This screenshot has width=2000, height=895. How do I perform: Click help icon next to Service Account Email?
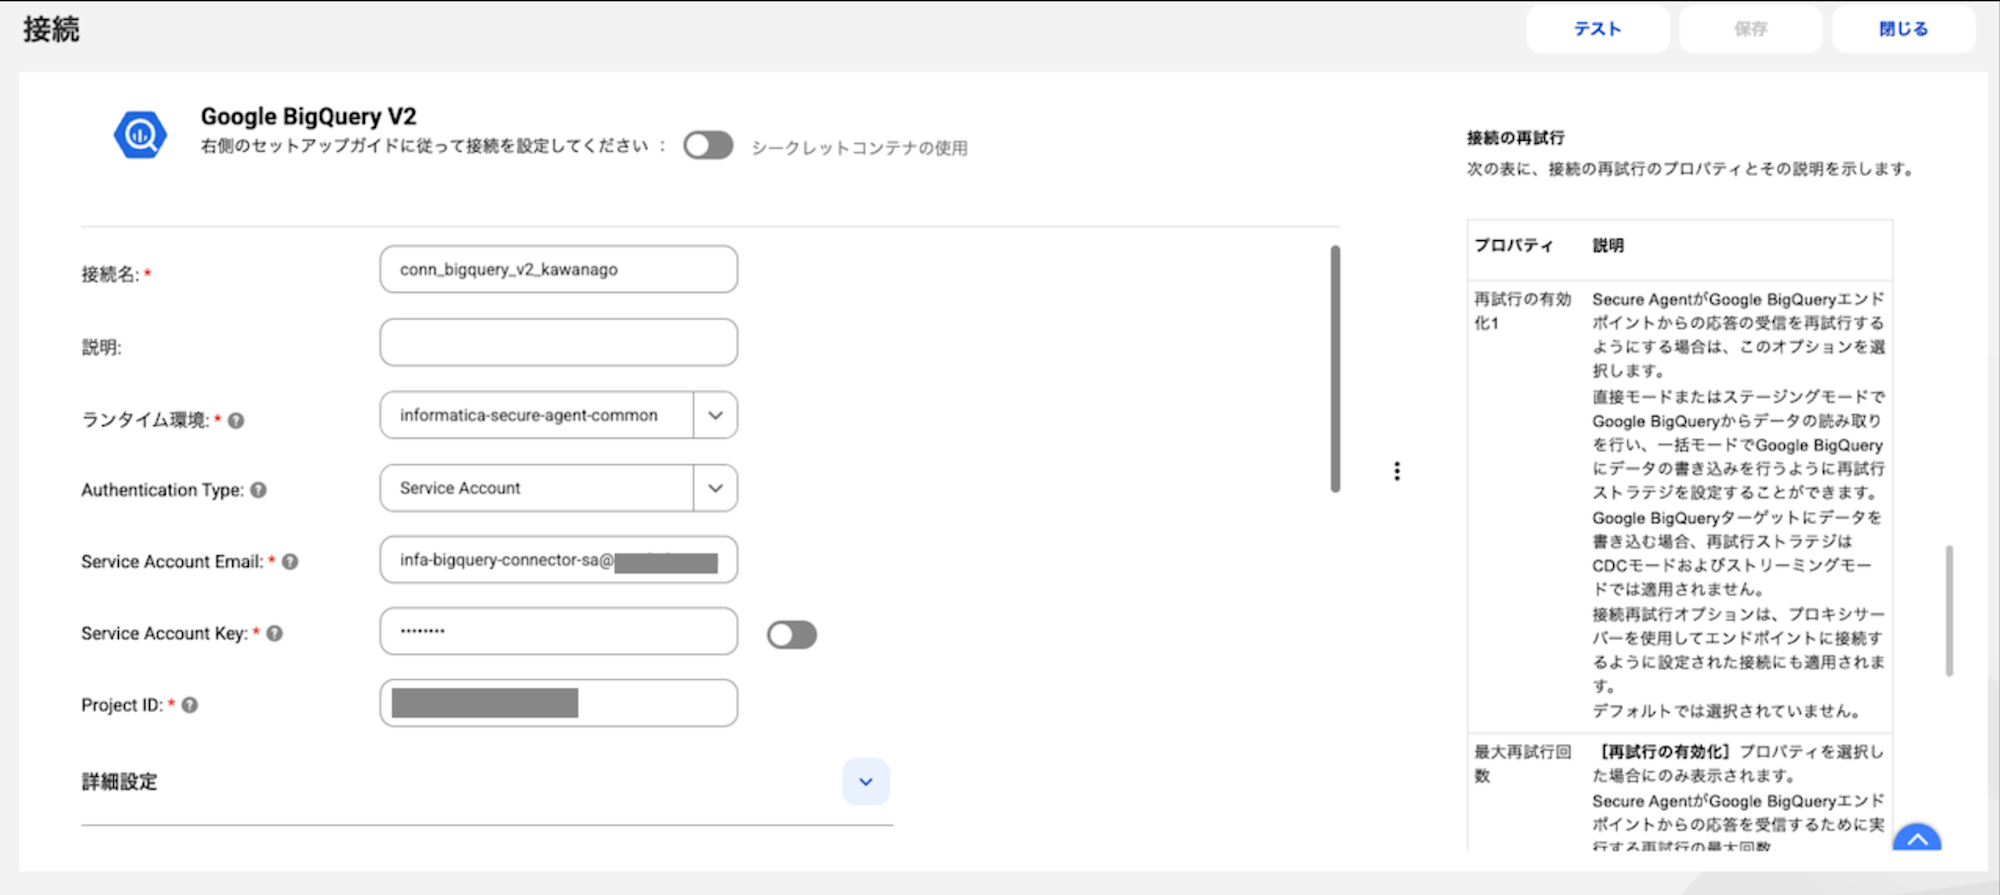pos(290,562)
